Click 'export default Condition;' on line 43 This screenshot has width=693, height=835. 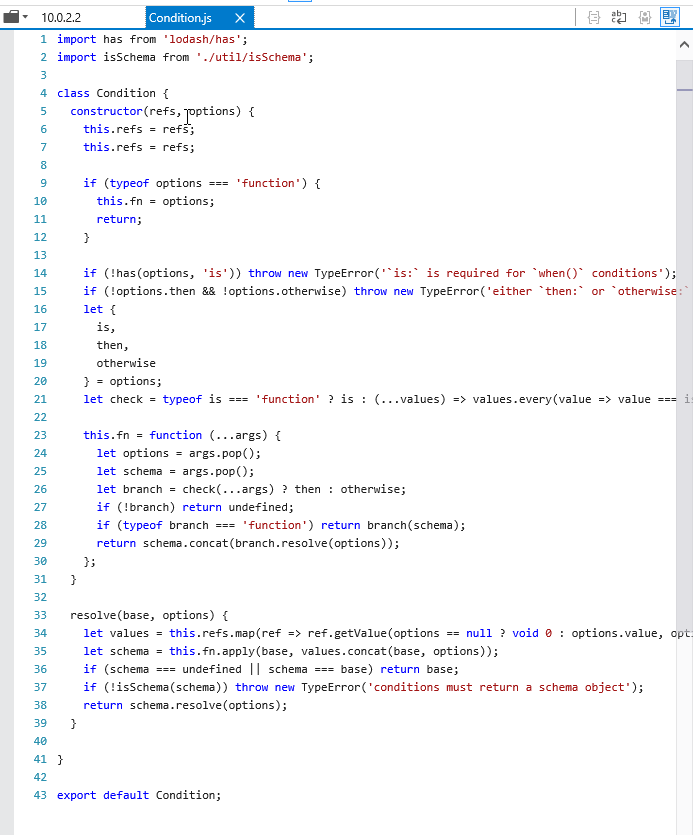[139, 795]
